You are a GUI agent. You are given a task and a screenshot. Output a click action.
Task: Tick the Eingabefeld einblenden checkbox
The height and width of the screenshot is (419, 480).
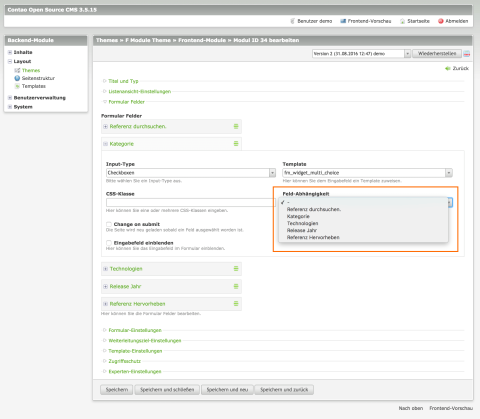109,243
